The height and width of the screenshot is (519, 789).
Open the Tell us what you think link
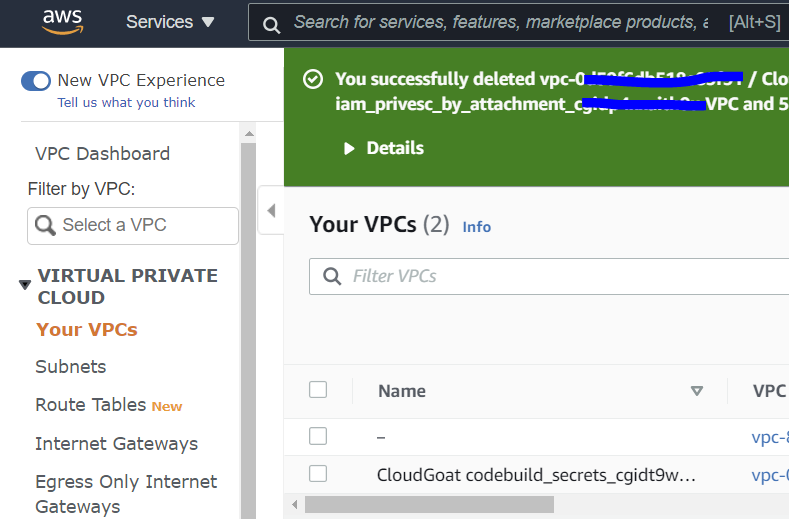(126, 103)
